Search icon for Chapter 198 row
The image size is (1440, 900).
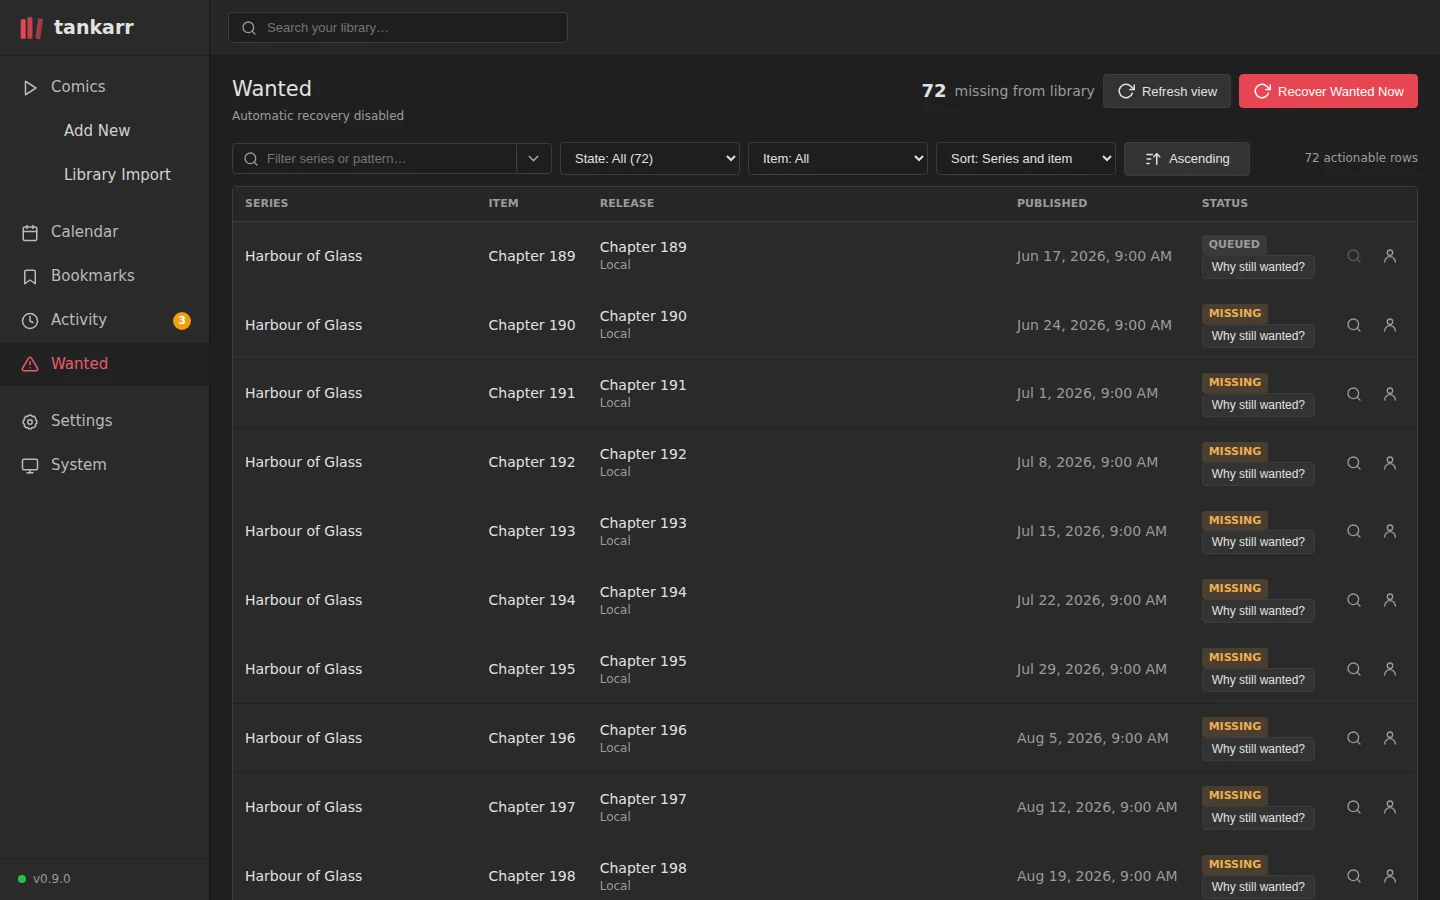tap(1354, 876)
